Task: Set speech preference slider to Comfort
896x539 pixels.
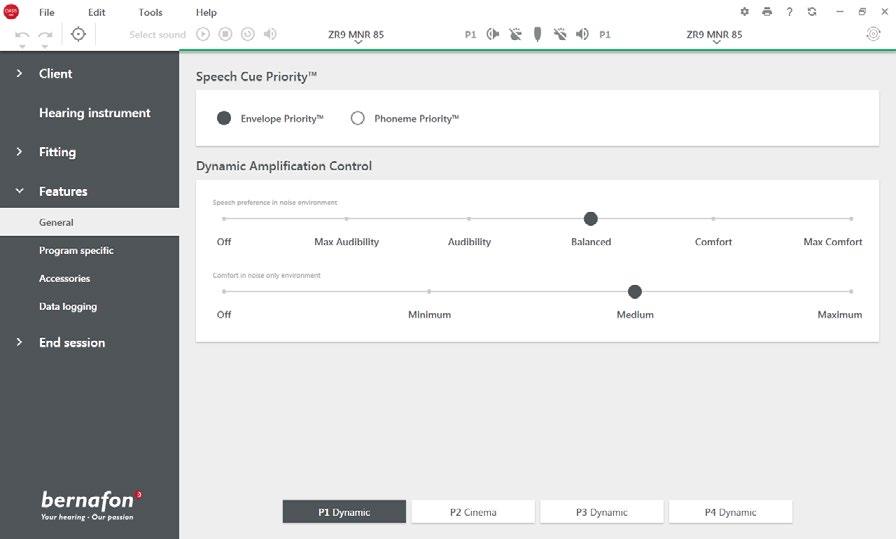Action: pyautogui.click(x=713, y=218)
